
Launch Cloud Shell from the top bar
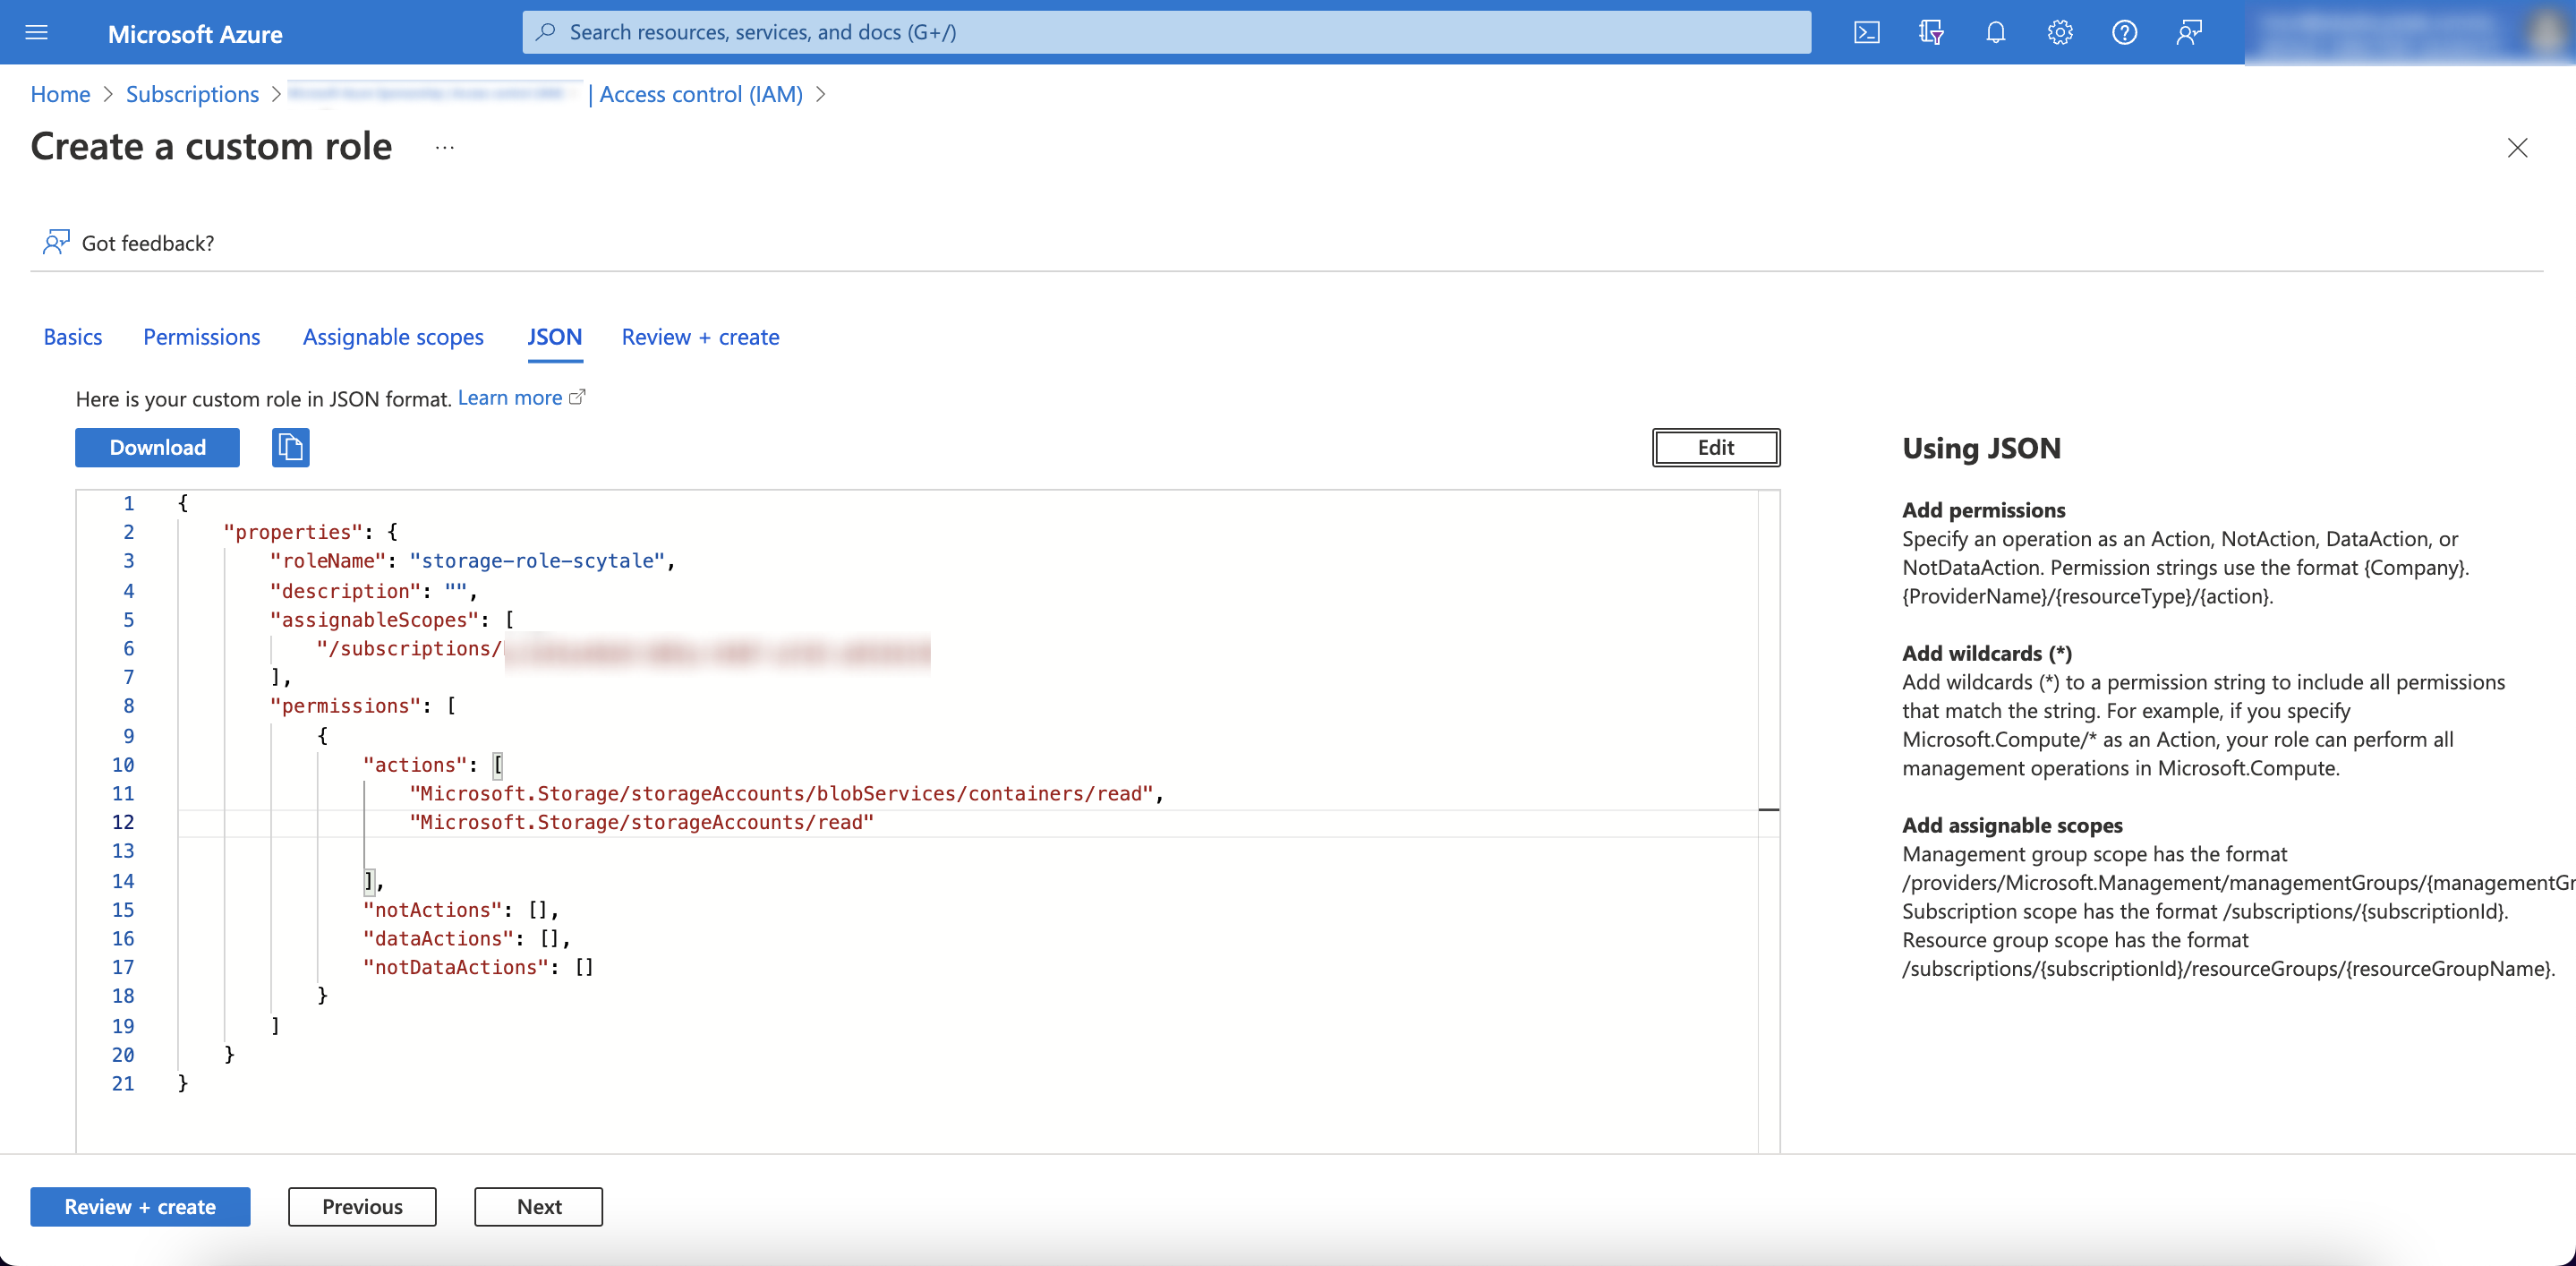click(1866, 33)
